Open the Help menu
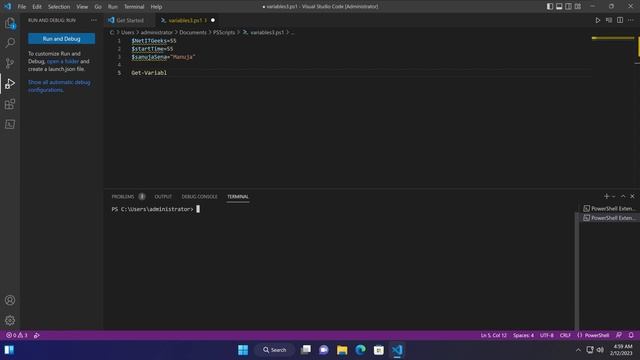 pos(156,7)
